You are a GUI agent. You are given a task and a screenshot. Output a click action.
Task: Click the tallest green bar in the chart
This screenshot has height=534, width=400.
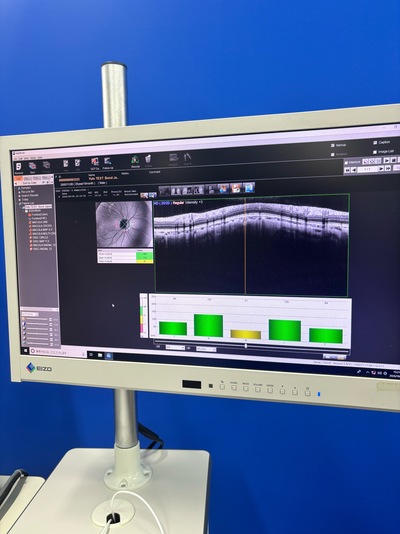click(x=208, y=325)
